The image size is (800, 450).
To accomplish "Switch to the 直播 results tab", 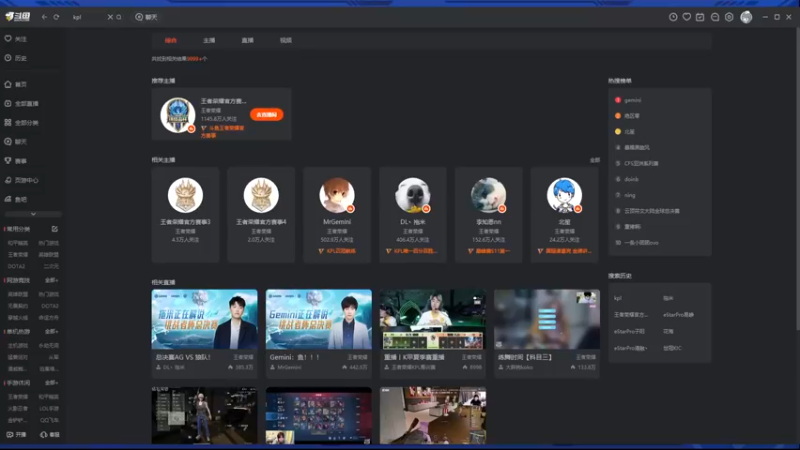I will point(247,40).
